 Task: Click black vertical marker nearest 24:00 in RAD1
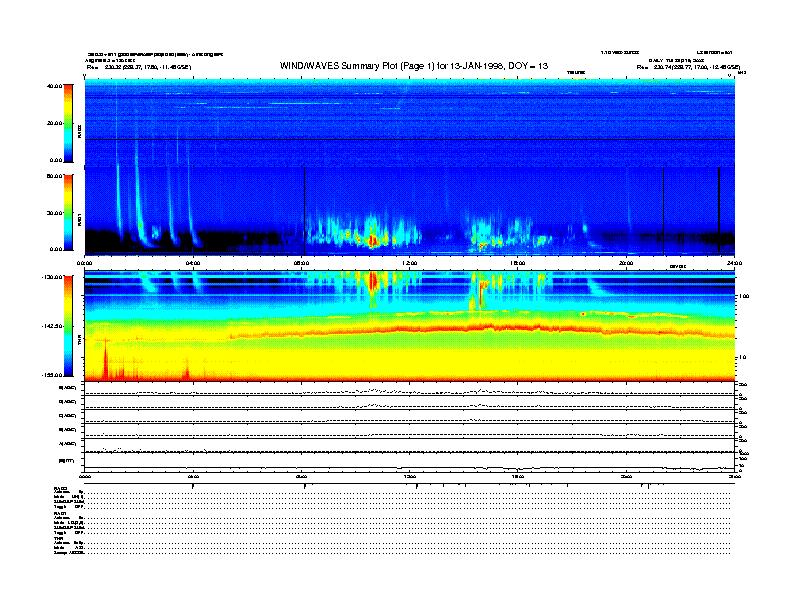point(719,211)
